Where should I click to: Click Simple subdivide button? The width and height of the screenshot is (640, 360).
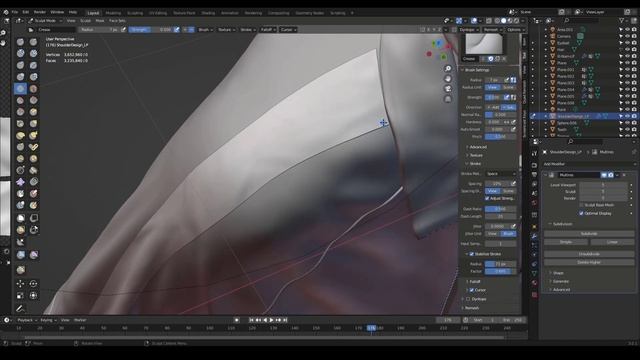[566, 242]
